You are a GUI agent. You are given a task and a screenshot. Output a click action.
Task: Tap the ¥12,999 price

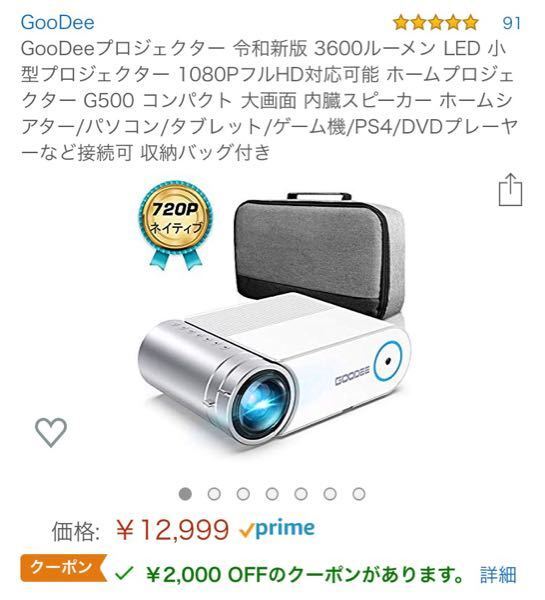point(172,530)
